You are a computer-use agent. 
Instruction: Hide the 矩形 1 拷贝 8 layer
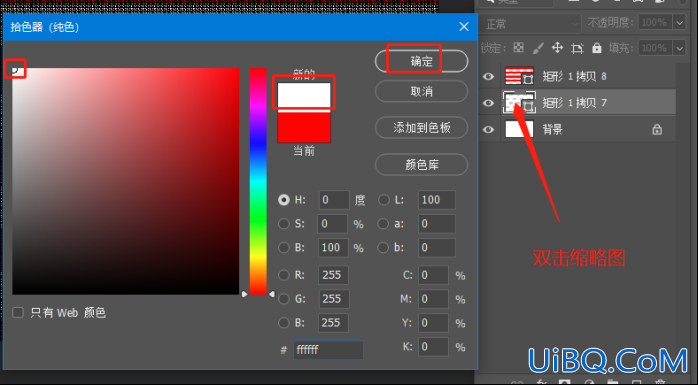point(488,77)
